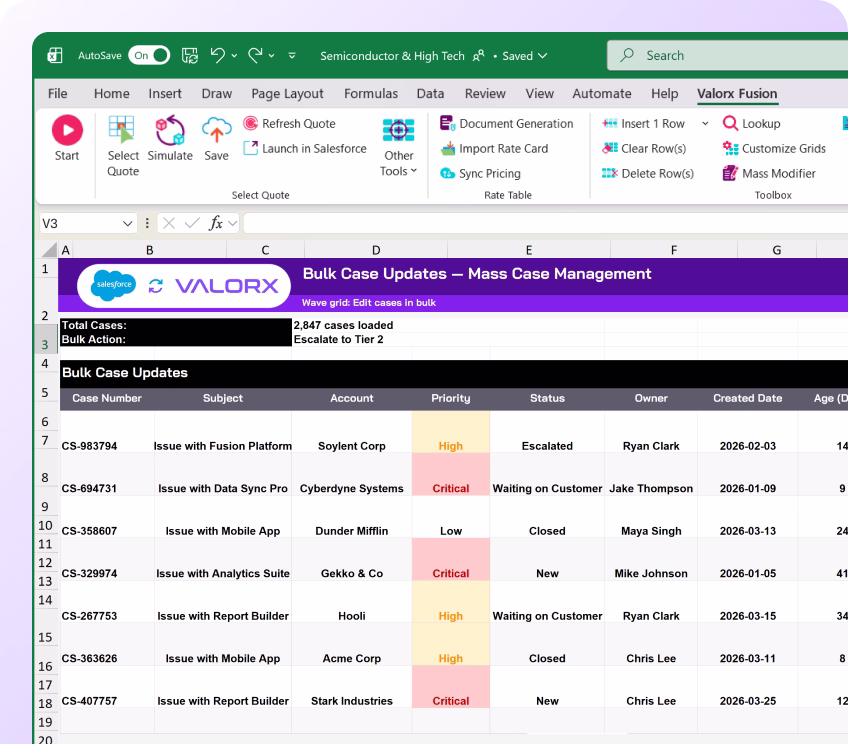Viewport: 848px width, 744px height.
Task: Switch to the Page Layout tab
Action: (x=287, y=94)
